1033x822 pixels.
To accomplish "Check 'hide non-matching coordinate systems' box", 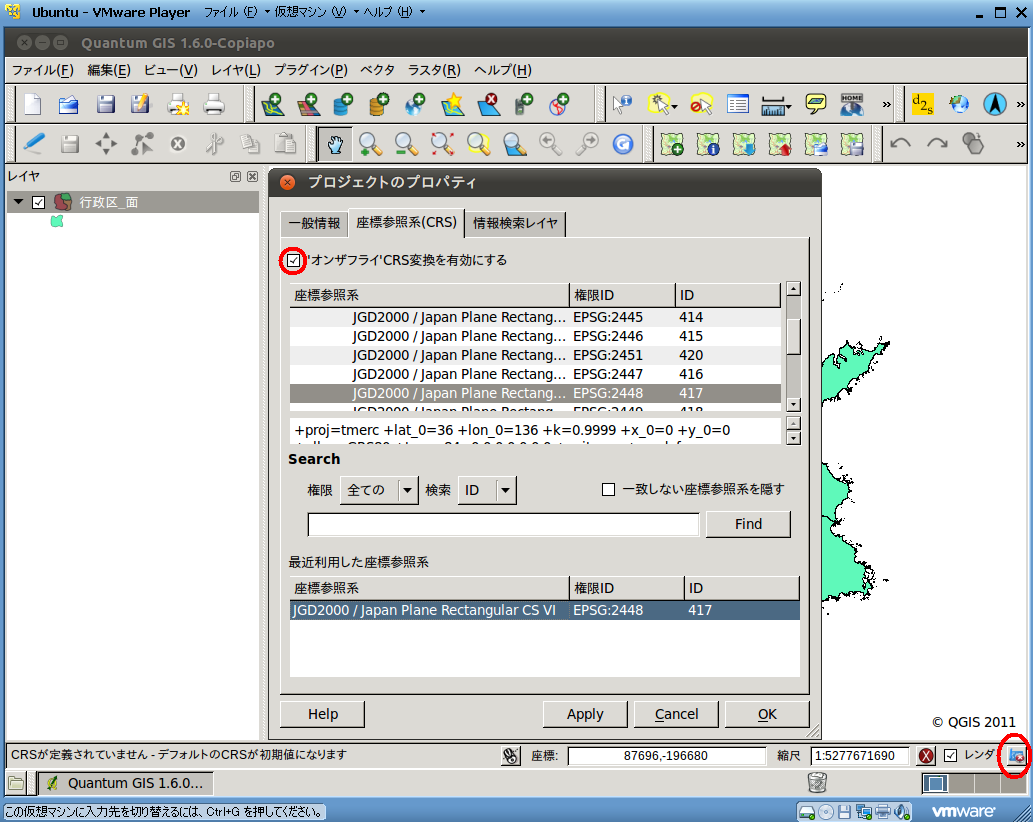I will pos(608,489).
